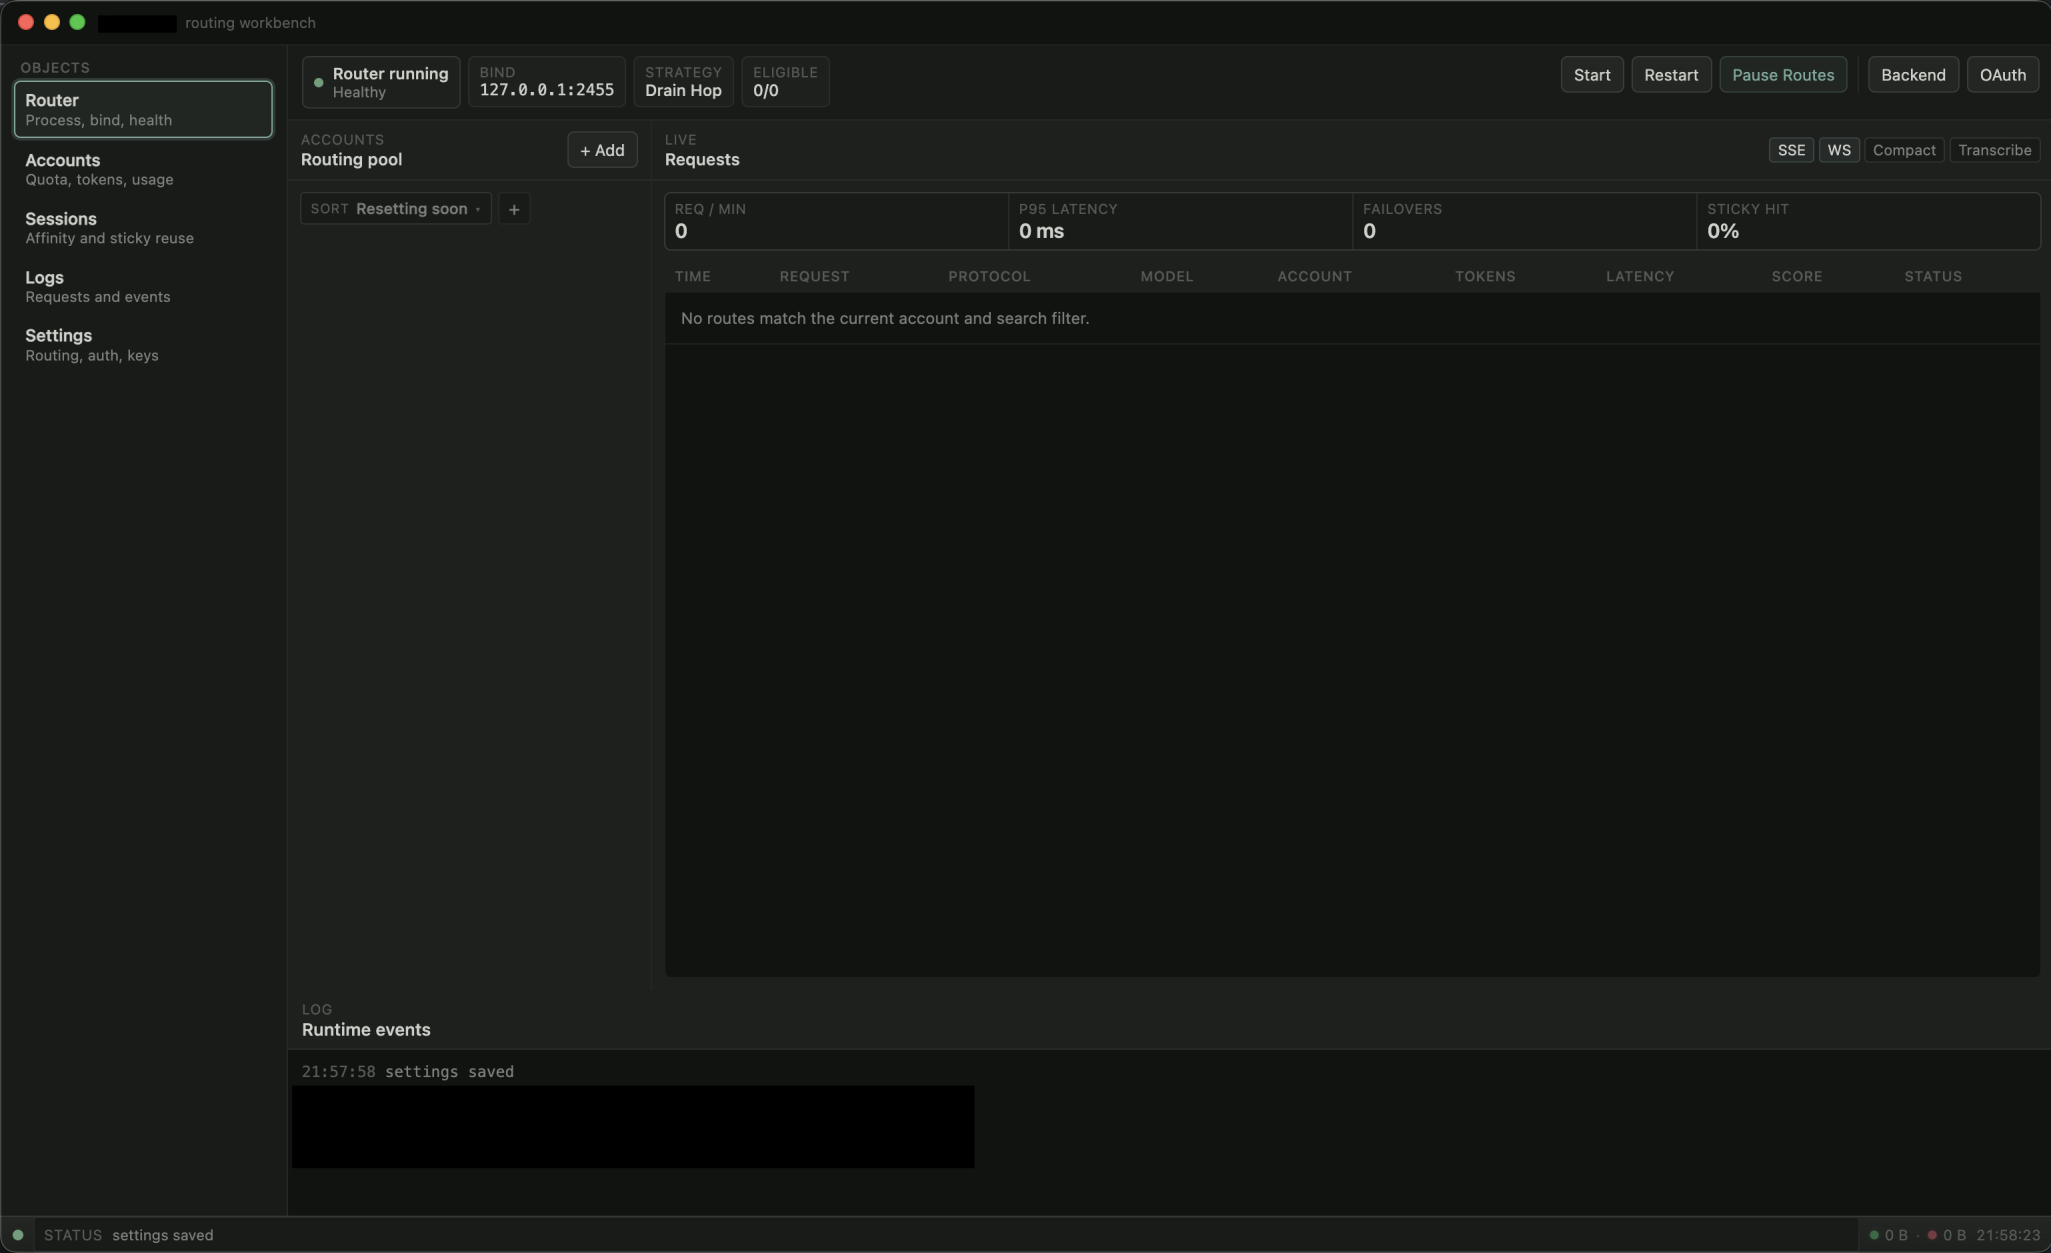Click the green upload traffic indicator

(x=1874, y=1235)
